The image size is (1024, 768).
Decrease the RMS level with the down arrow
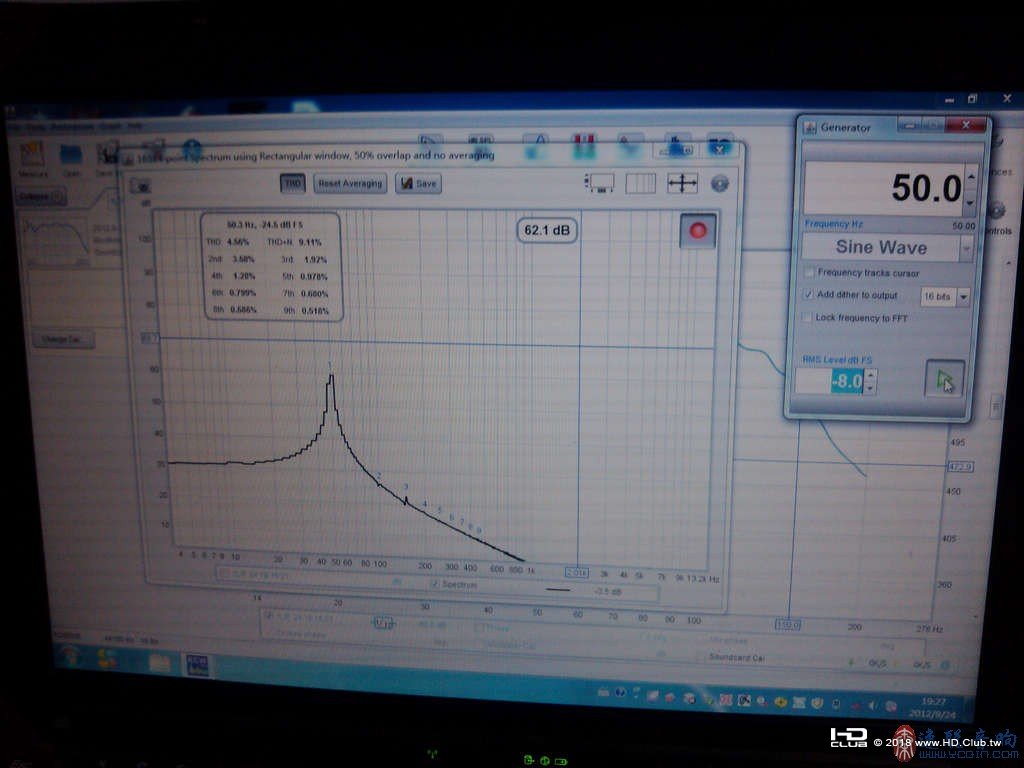[x=869, y=388]
